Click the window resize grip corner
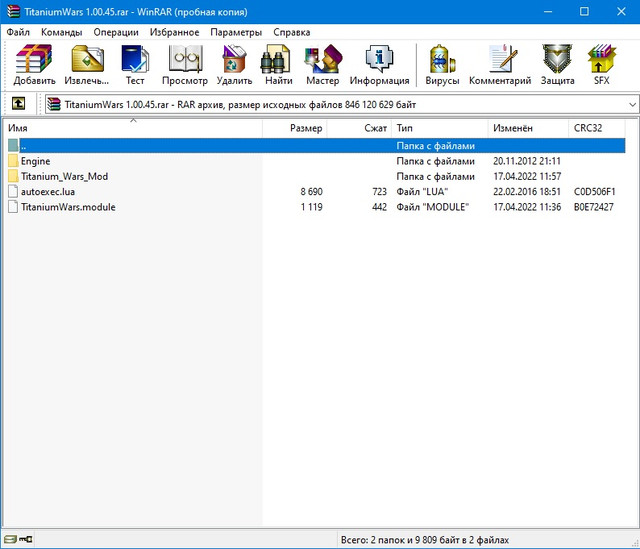Image resolution: width=640 pixels, height=549 pixels. [635, 542]
